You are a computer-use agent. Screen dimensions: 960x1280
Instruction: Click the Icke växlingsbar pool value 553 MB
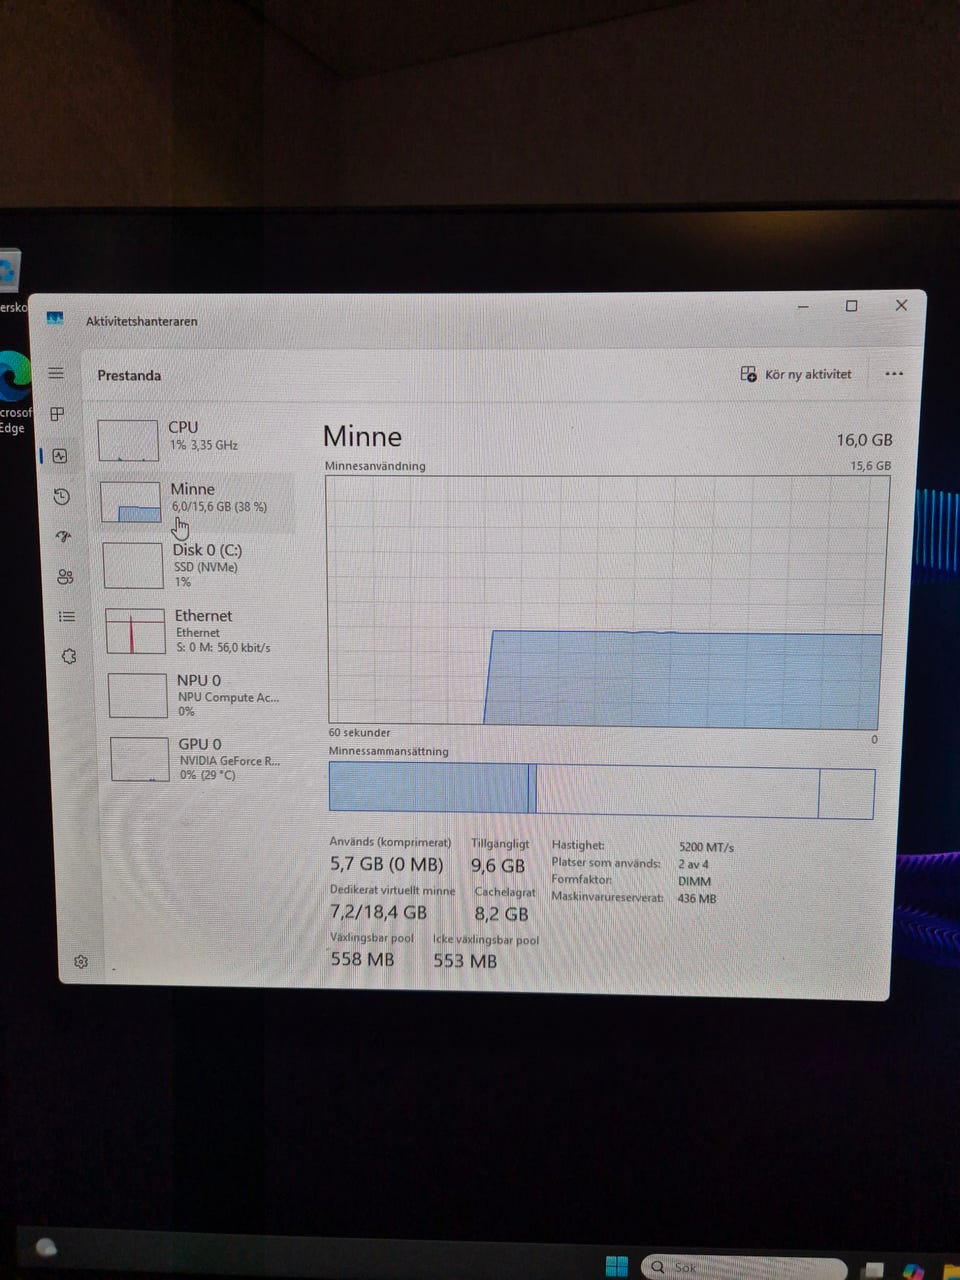tap(465, 961)
